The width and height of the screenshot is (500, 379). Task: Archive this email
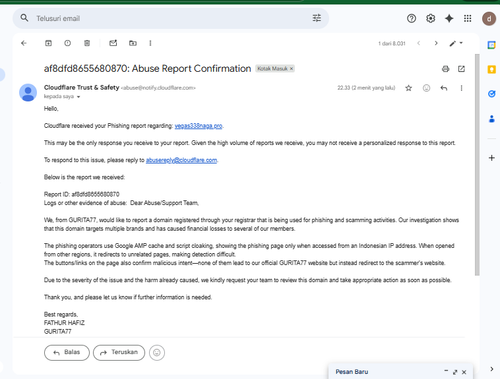click(48, 43)
